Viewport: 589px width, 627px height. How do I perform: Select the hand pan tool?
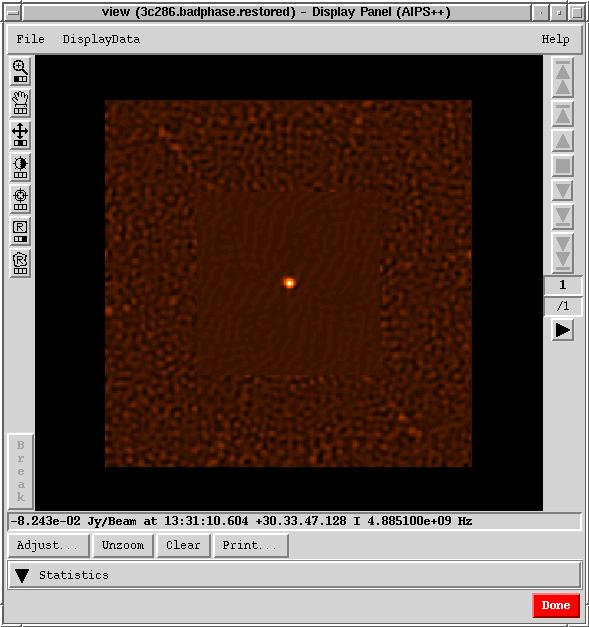coord(20,103)
